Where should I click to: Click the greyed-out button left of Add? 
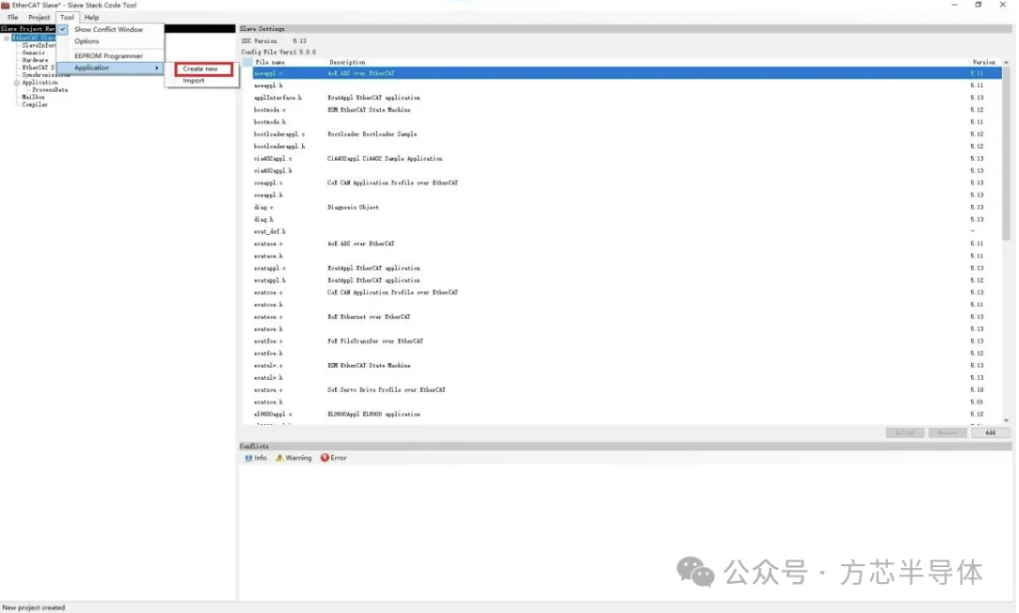pyautogui.click(x=948, y=432)
